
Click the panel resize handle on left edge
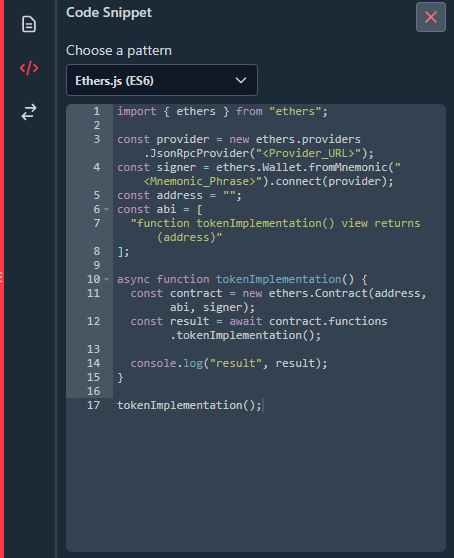[x=2, y=277]
